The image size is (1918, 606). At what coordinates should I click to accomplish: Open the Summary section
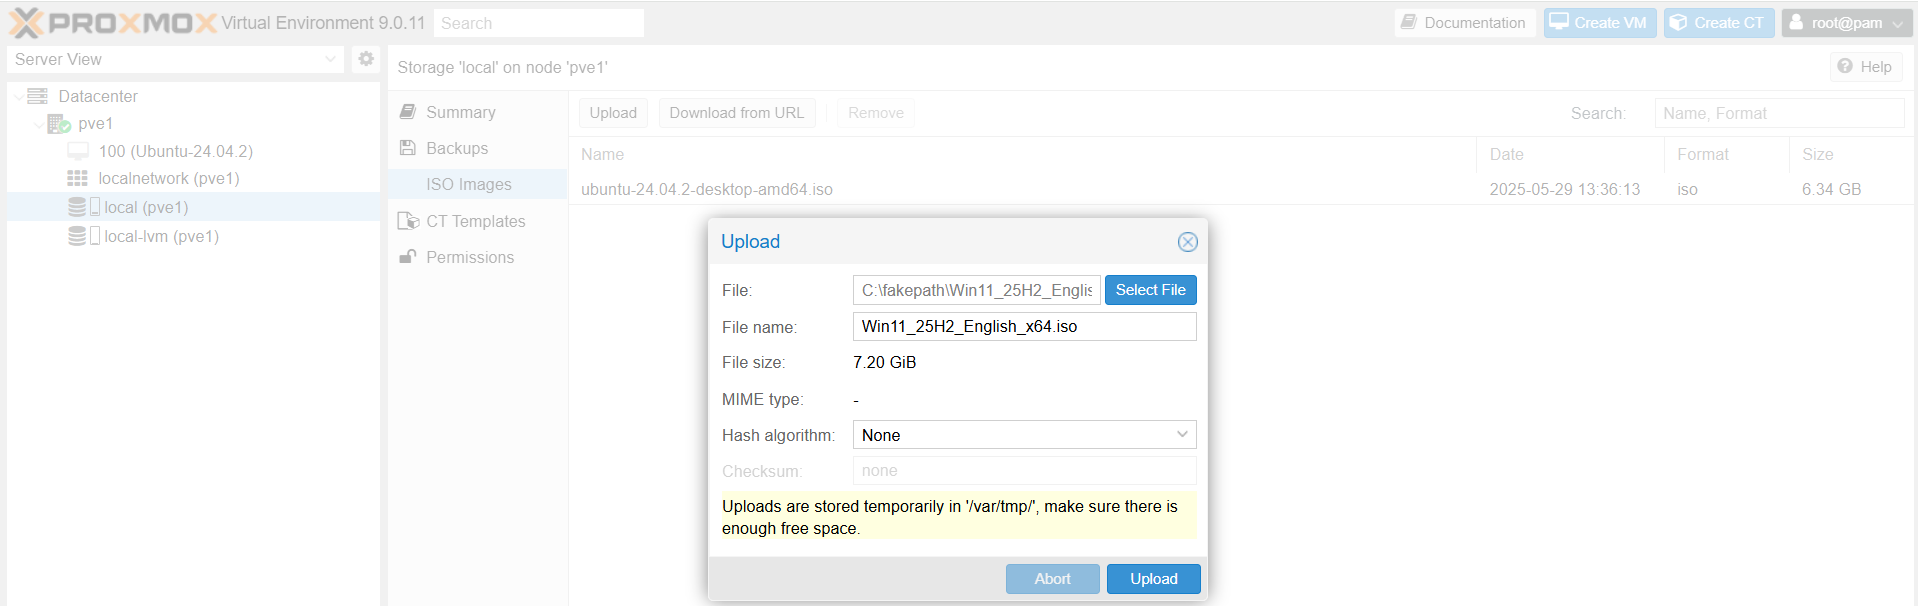pos(477,112)
